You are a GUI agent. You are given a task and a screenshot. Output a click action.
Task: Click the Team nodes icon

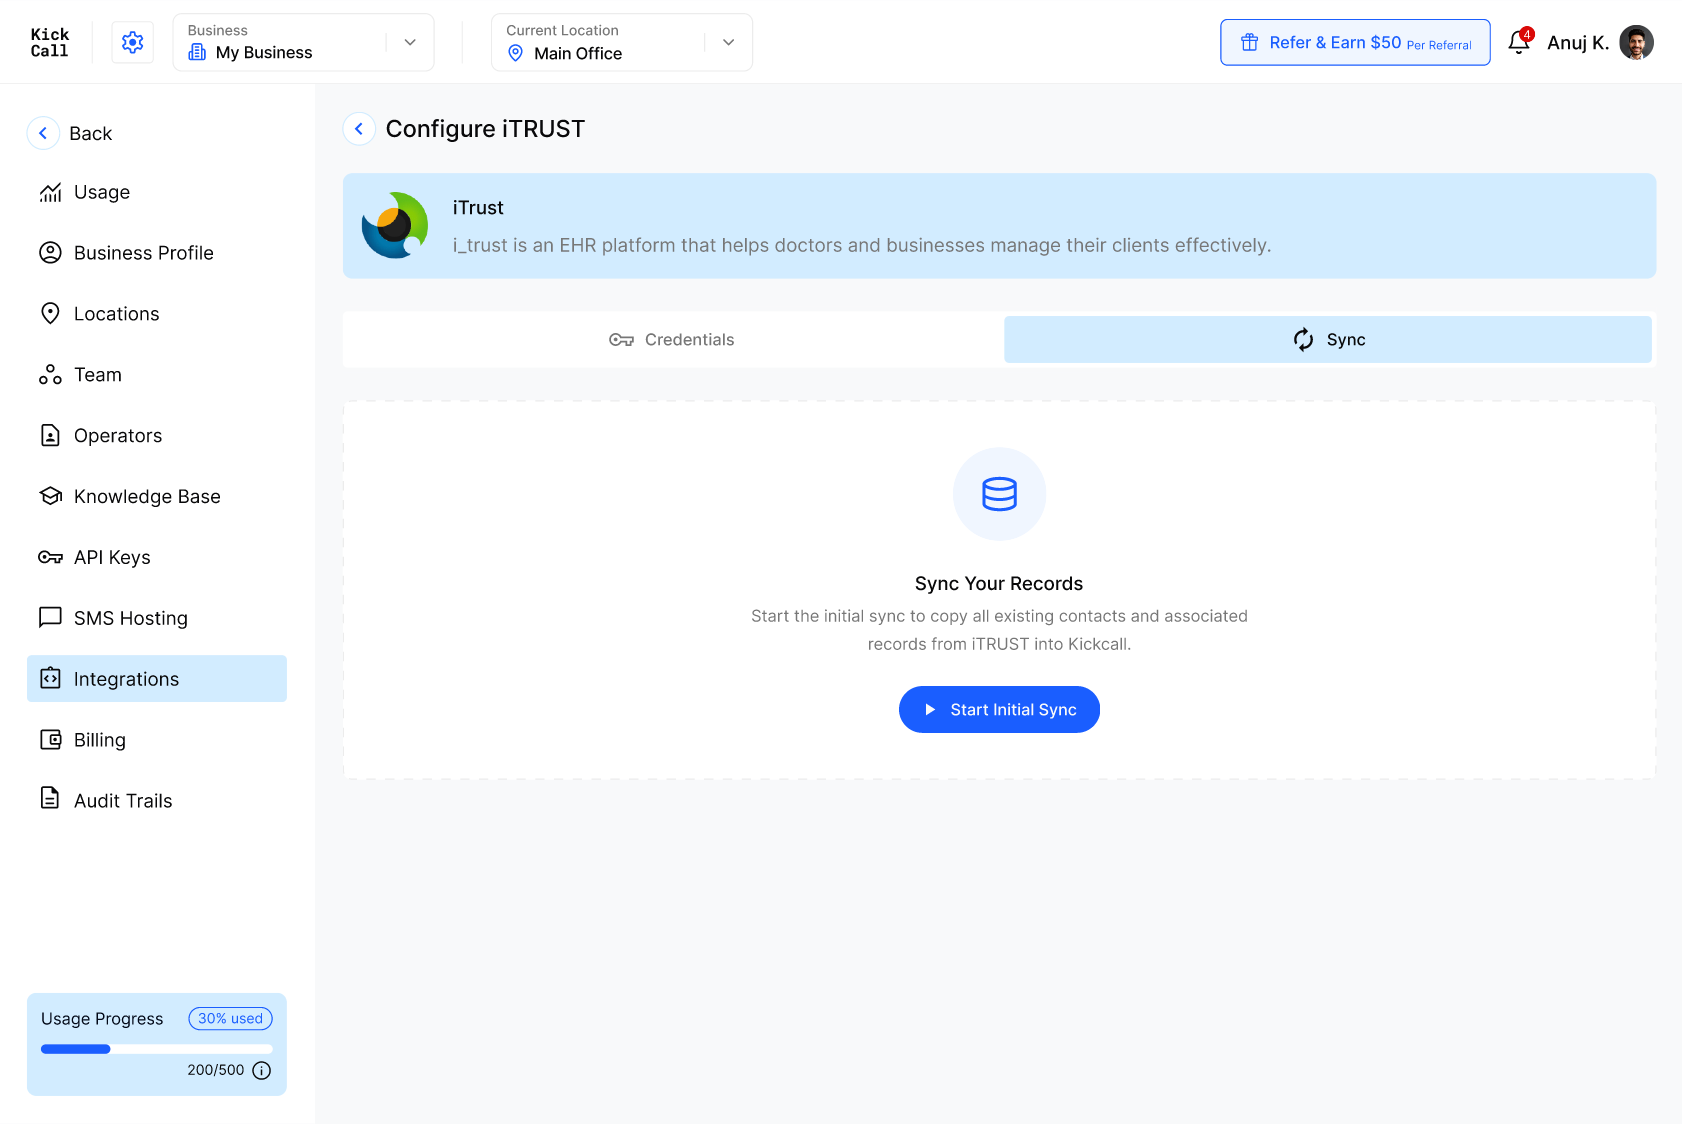click(50, 375)
